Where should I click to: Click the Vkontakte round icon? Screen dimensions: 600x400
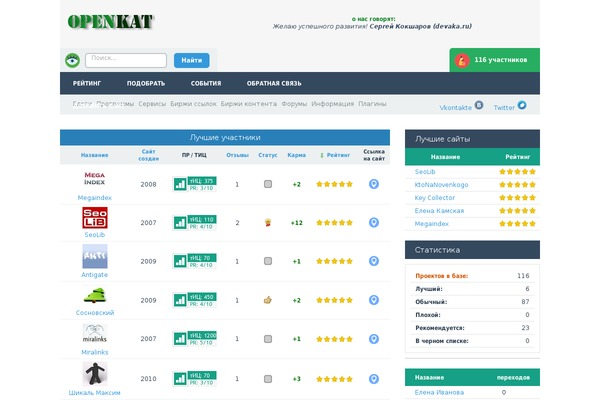479,105
